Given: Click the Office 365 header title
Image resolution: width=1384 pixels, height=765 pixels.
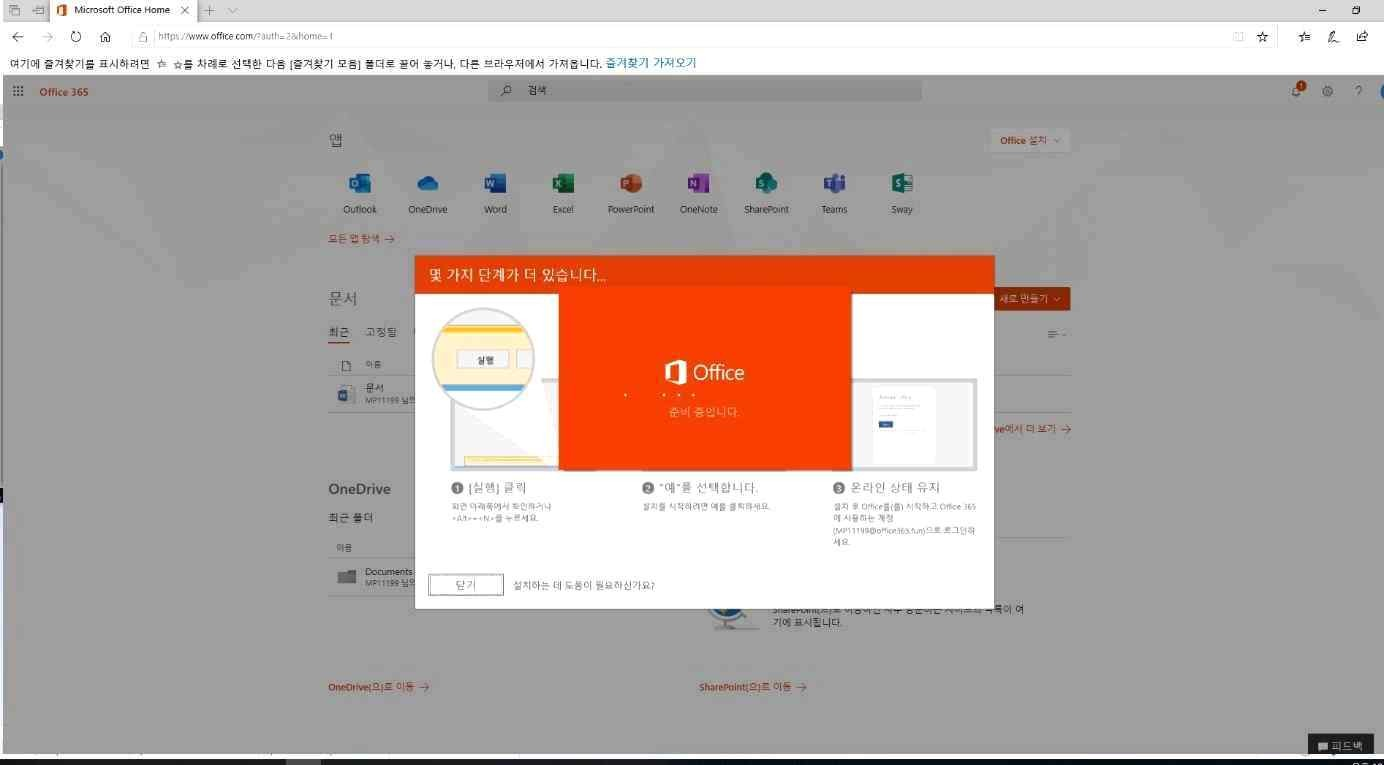Looking at the screenshot, I should click(64, 92).
